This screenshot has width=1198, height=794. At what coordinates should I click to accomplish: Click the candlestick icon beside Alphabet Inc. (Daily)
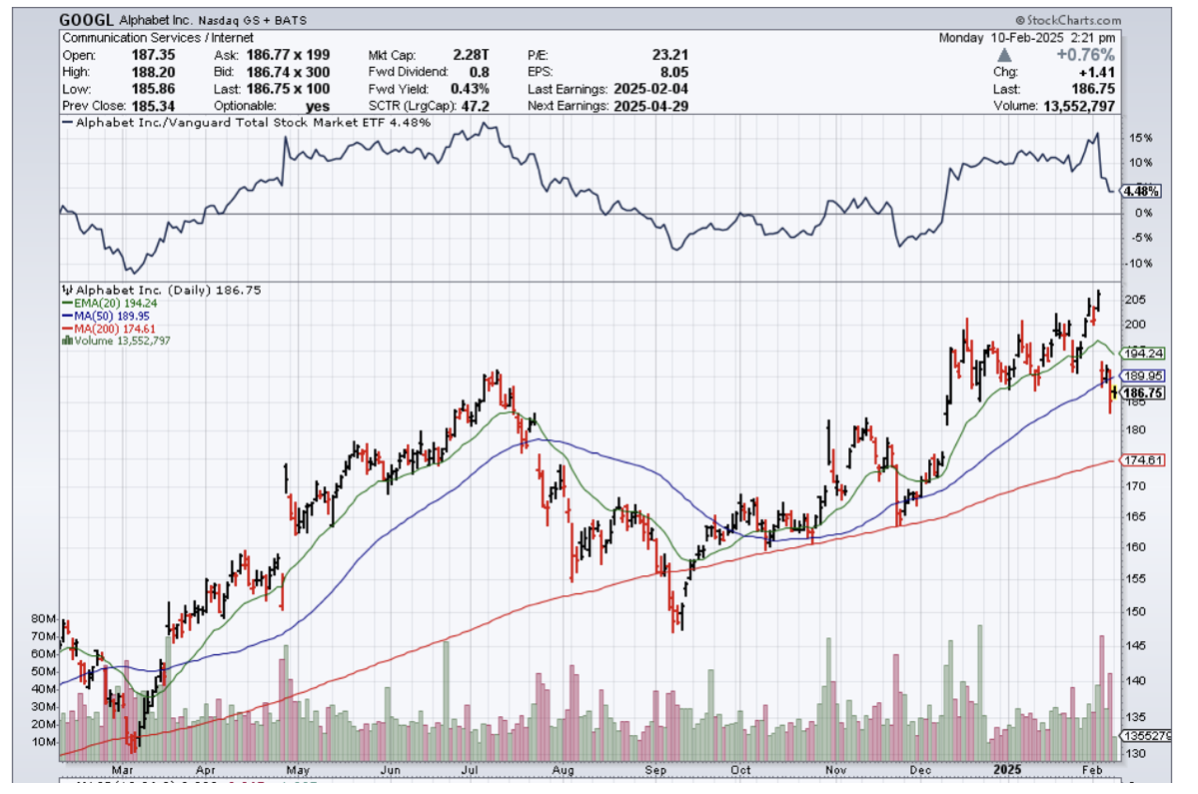[x=66, y=288]
